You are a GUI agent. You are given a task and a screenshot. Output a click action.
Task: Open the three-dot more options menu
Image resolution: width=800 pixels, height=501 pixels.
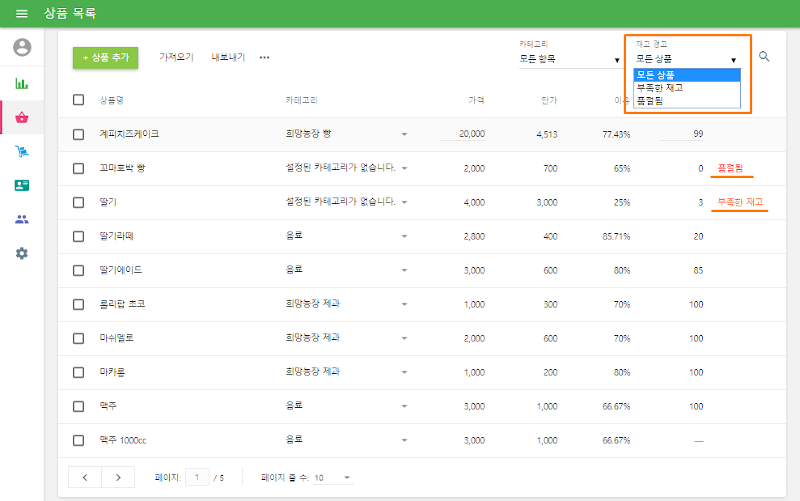coord(264,58)
